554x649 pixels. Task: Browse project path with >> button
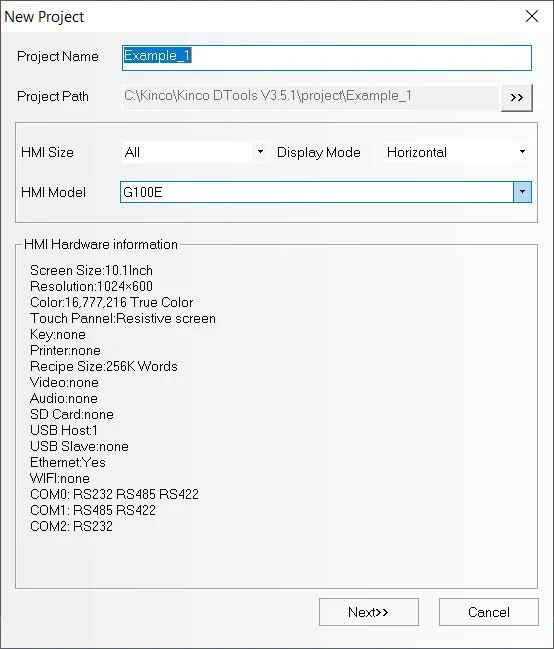pyautogui.click(x=516, y=98)
